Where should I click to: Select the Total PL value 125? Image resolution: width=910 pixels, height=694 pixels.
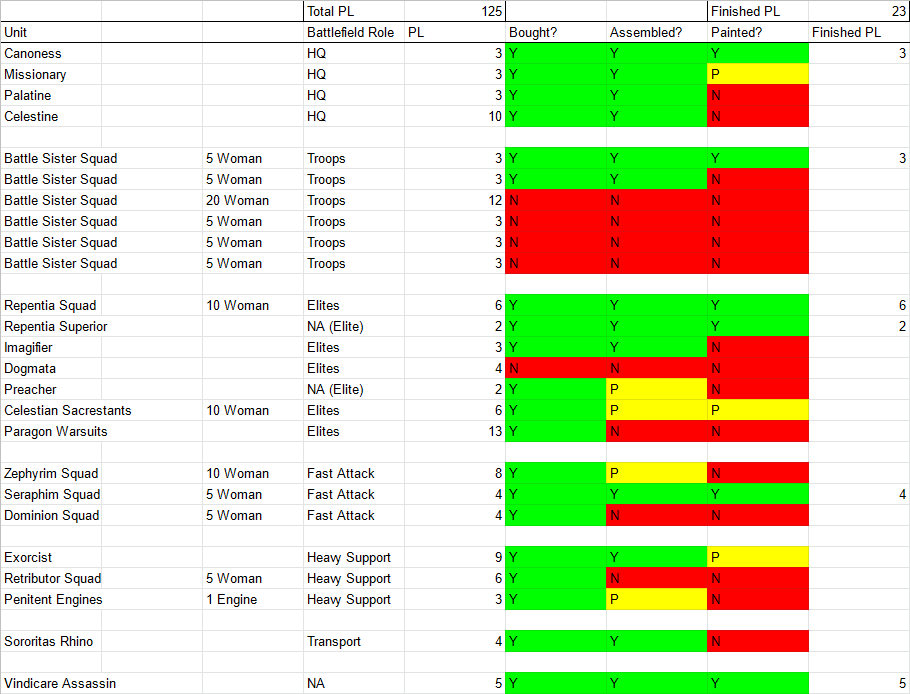coord(455,12)
